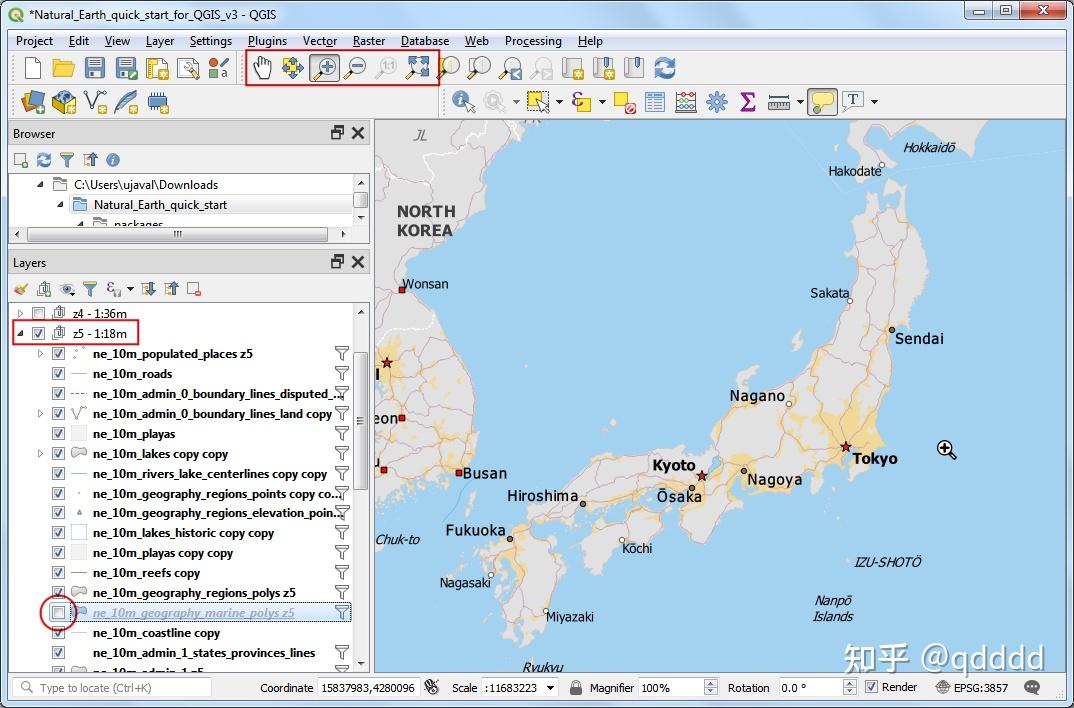Open the Processing menu

point(533,41)
